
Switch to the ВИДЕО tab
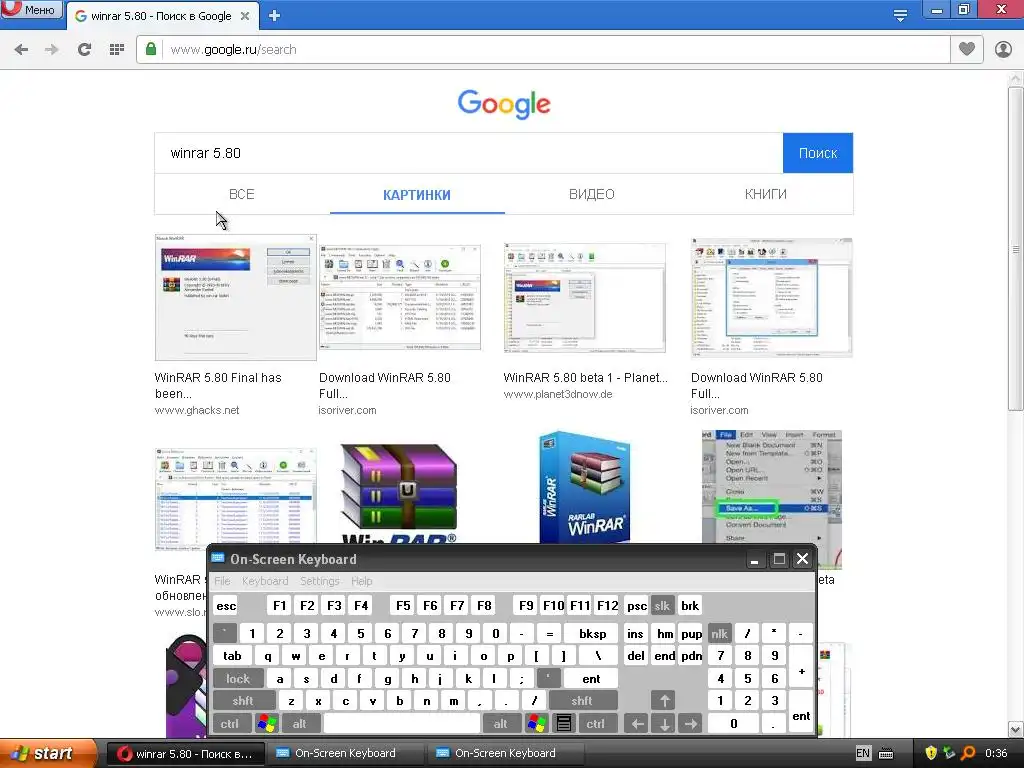[592, 194]
